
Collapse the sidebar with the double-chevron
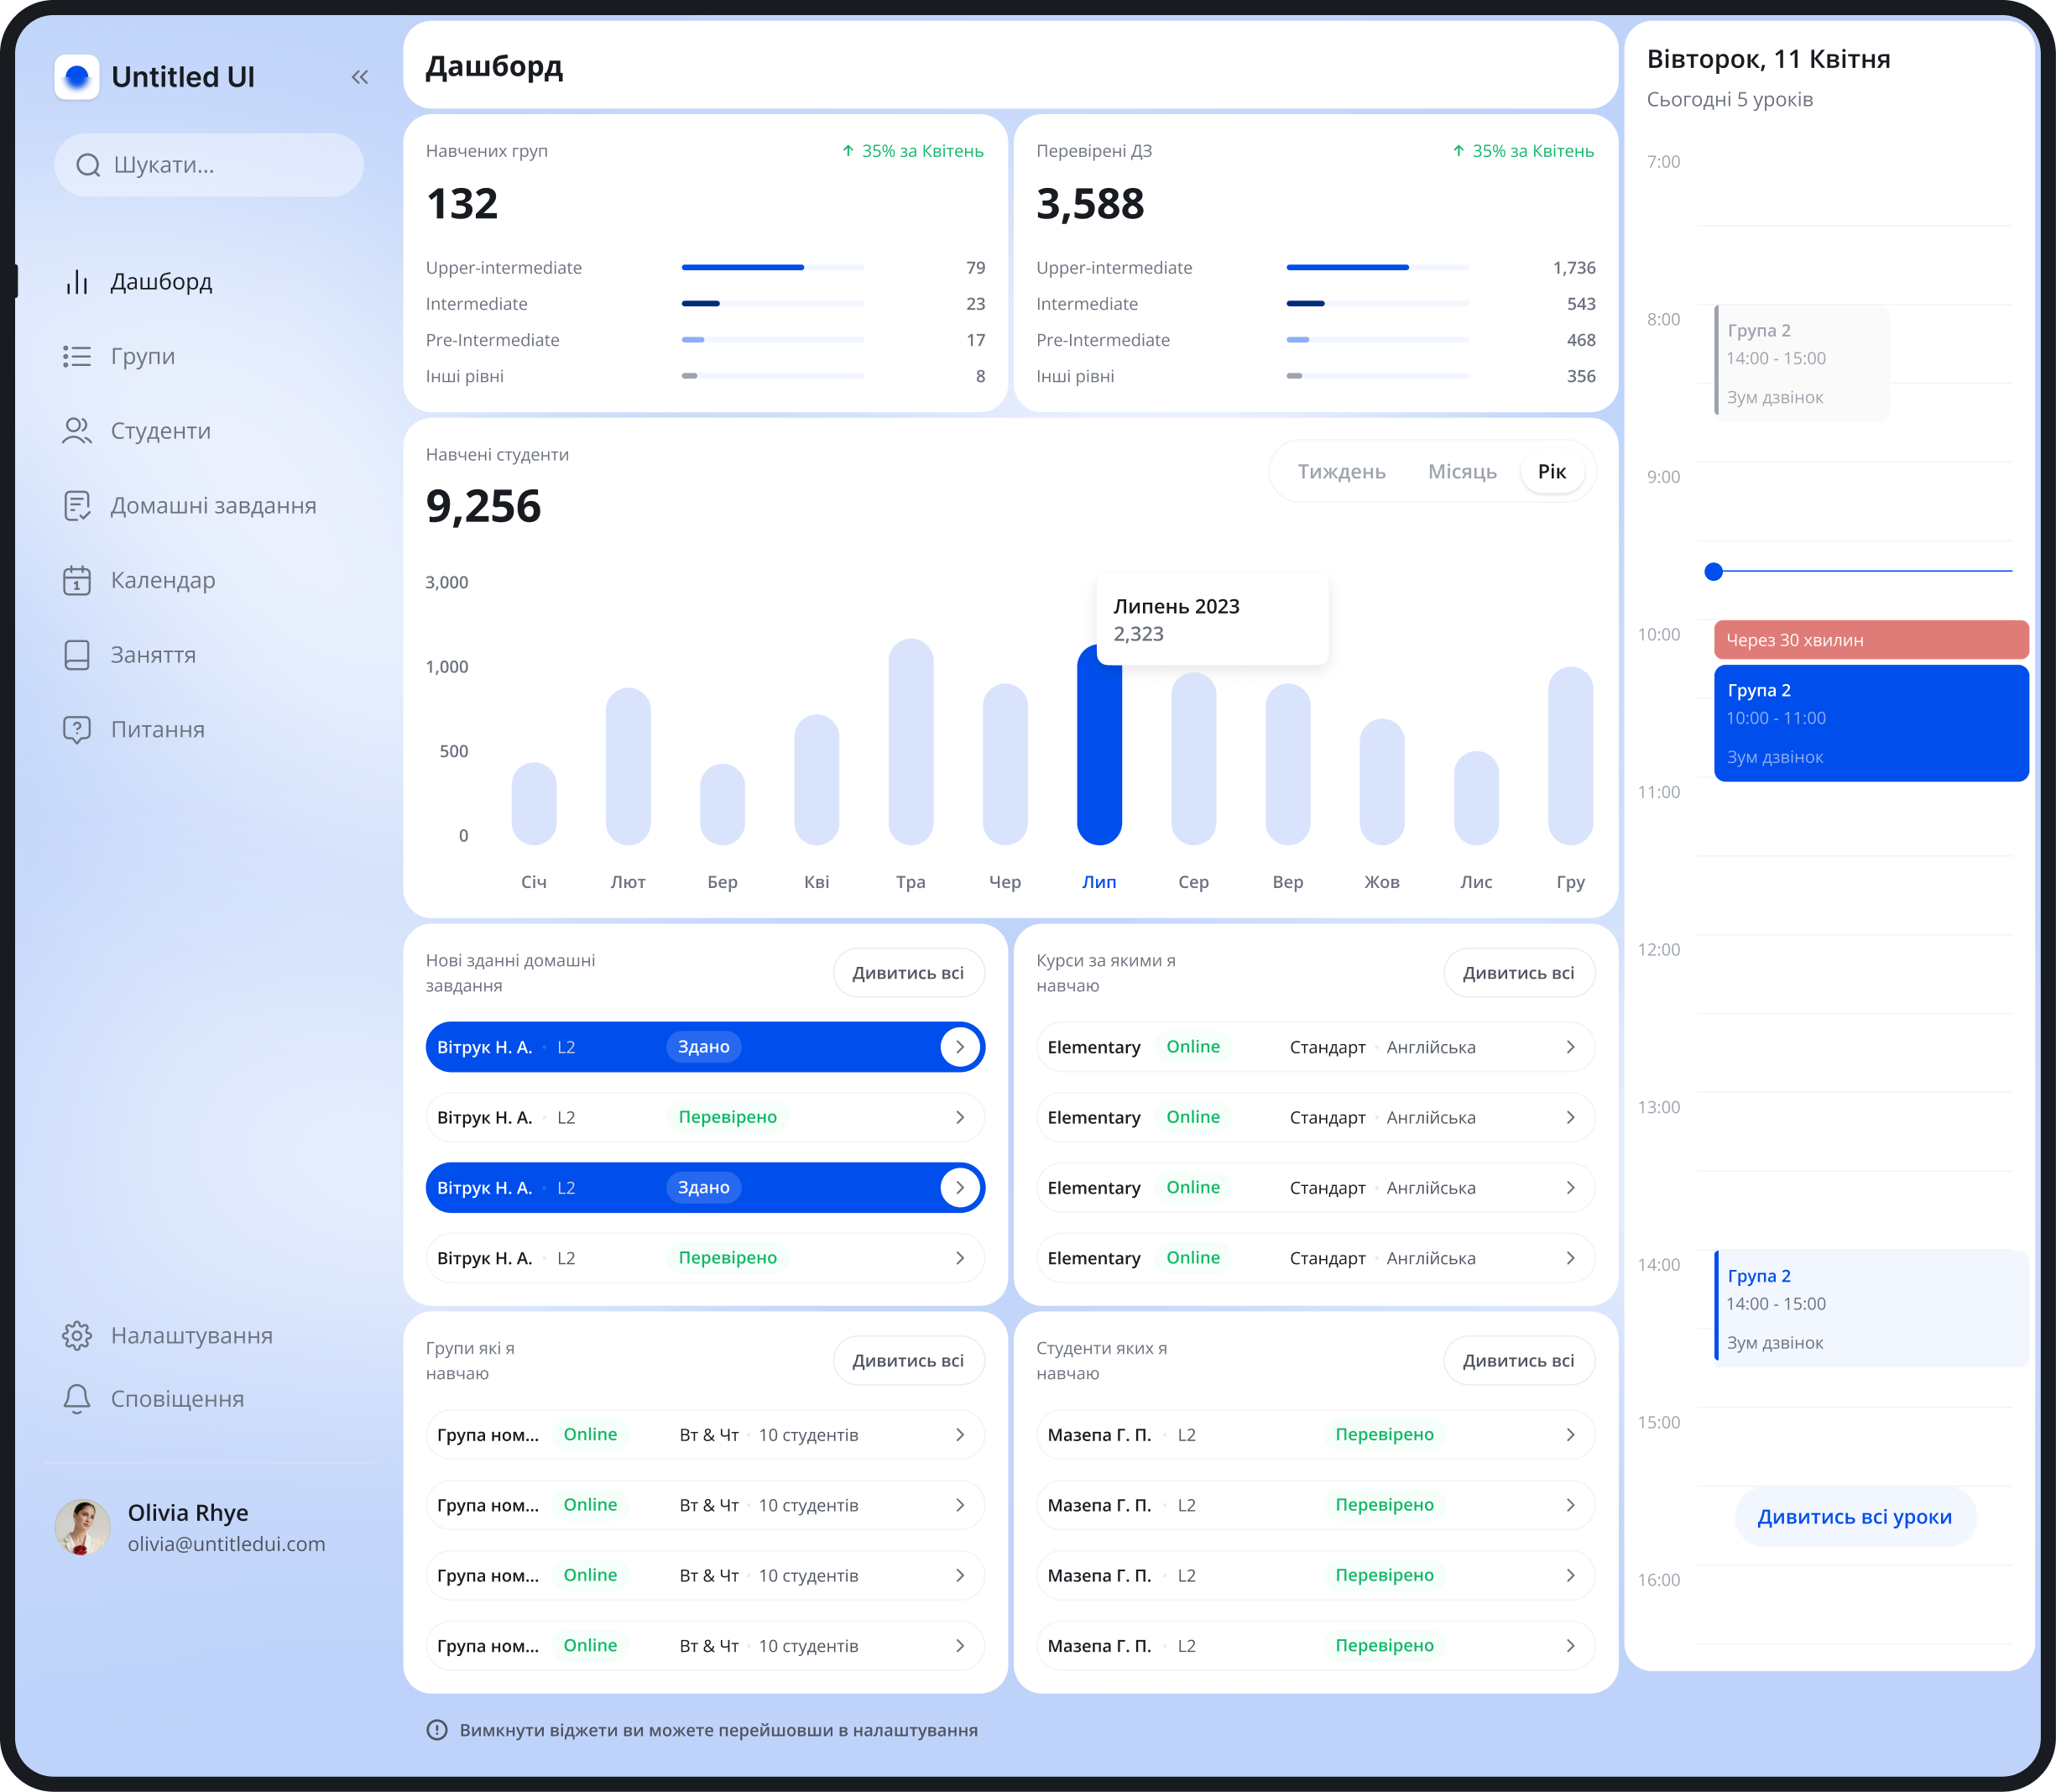coord(358,77)
